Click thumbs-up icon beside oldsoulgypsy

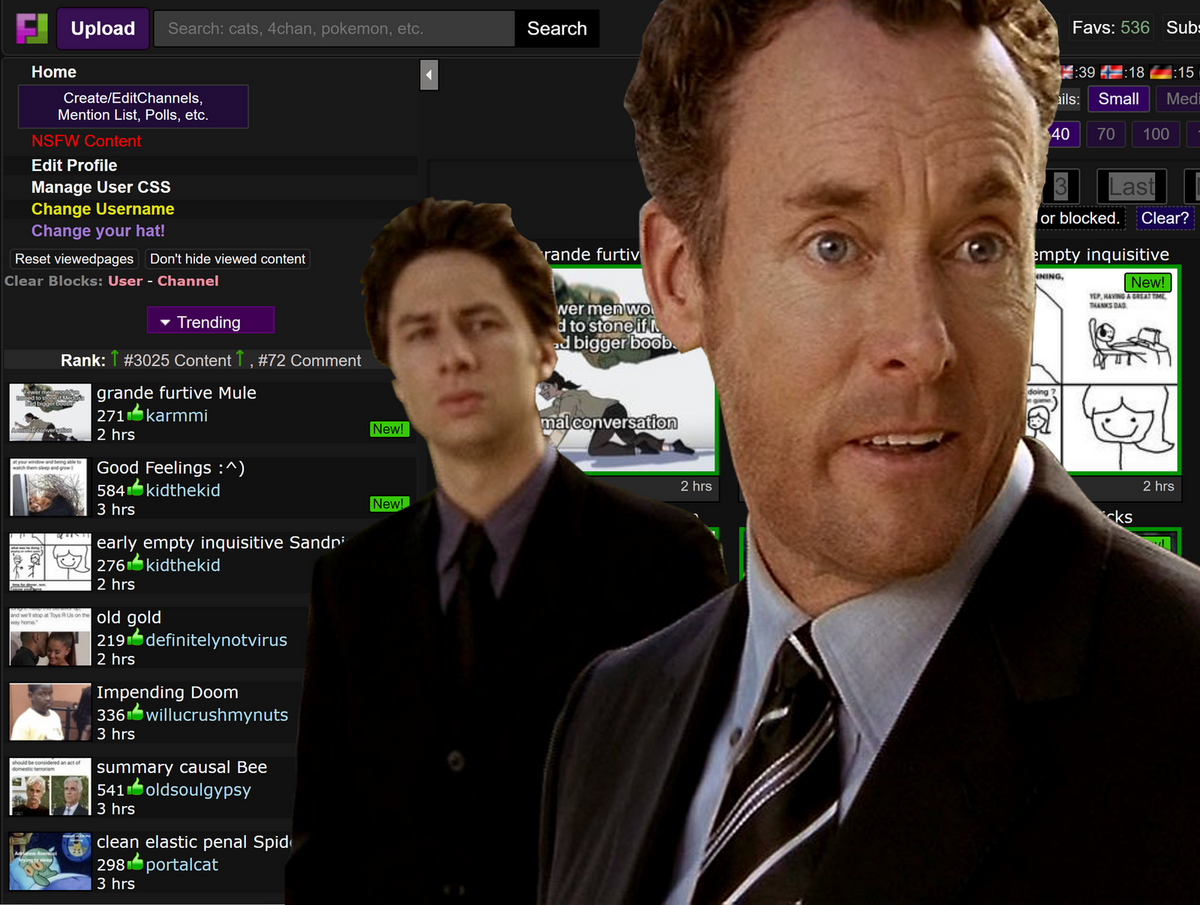click(x=135, y=789)
